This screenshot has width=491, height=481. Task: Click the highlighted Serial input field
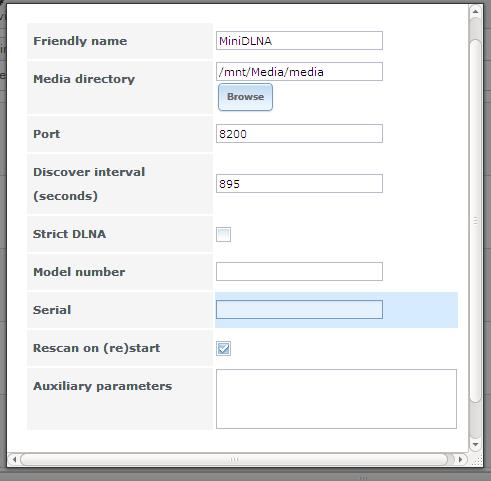[x=299, y=310]
